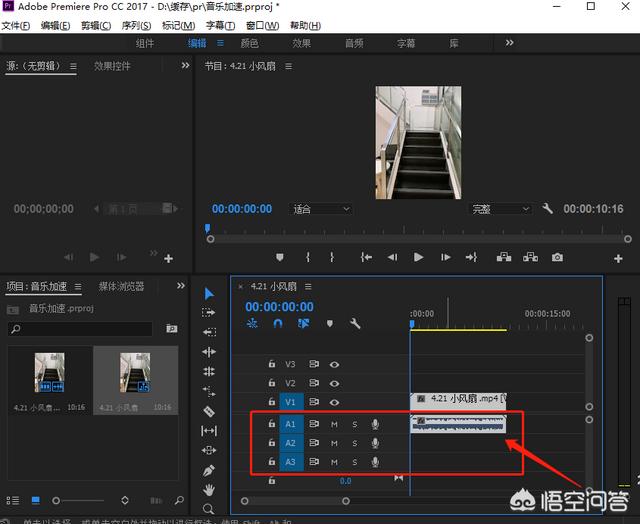
Task: Select the Hand tool
Action: tap(209, 490)
